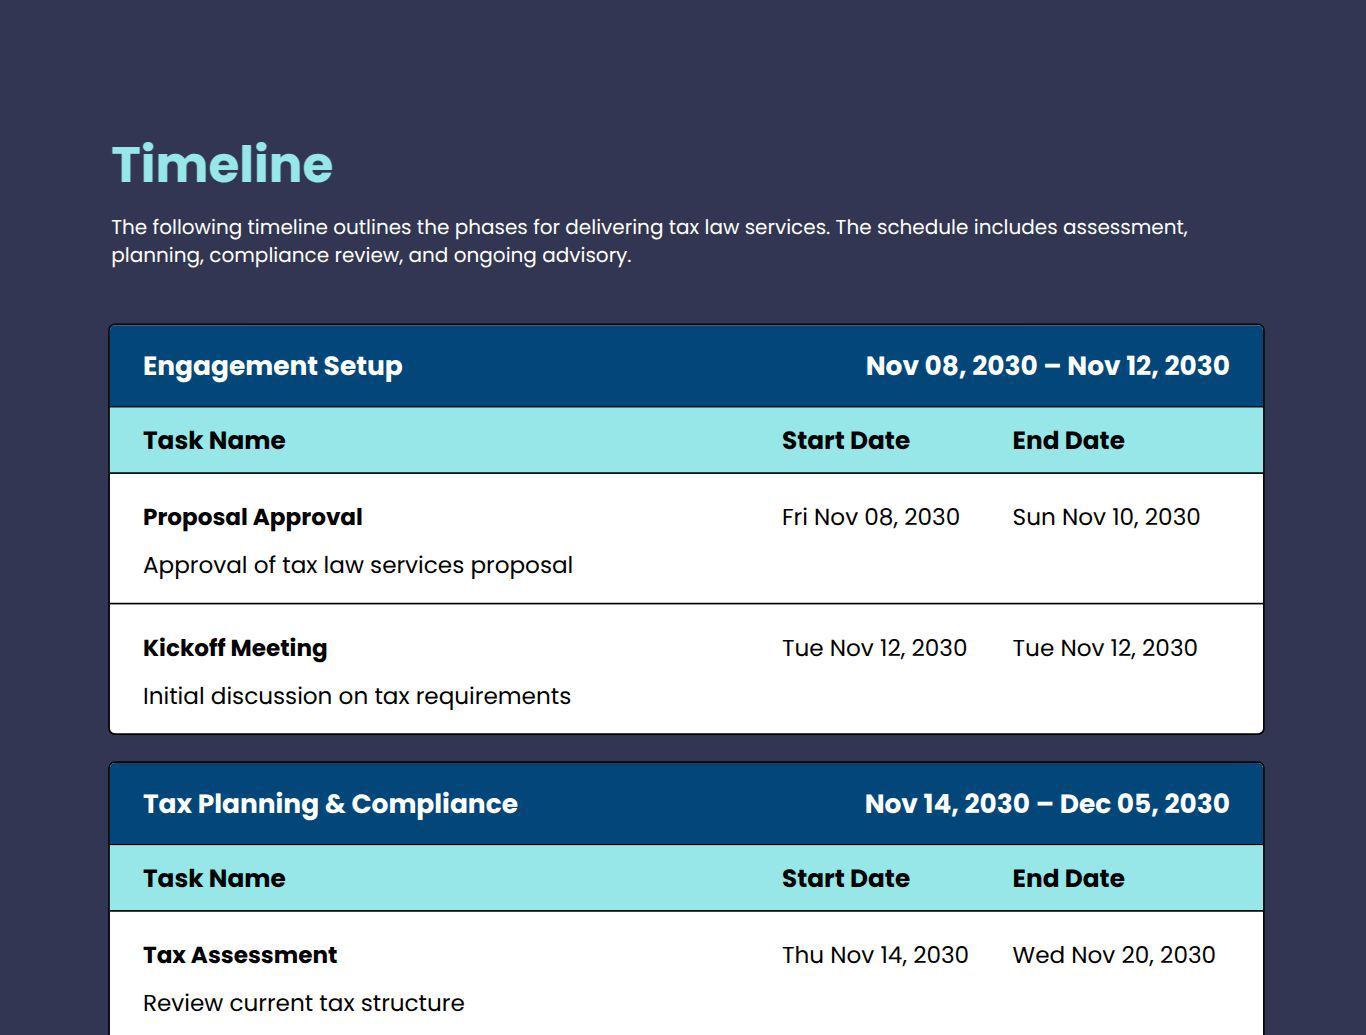Select the Kickoff Meeting task name
Image resolution: width=1366 pixels, height=1035 pixels.
[x=235, y=649]
